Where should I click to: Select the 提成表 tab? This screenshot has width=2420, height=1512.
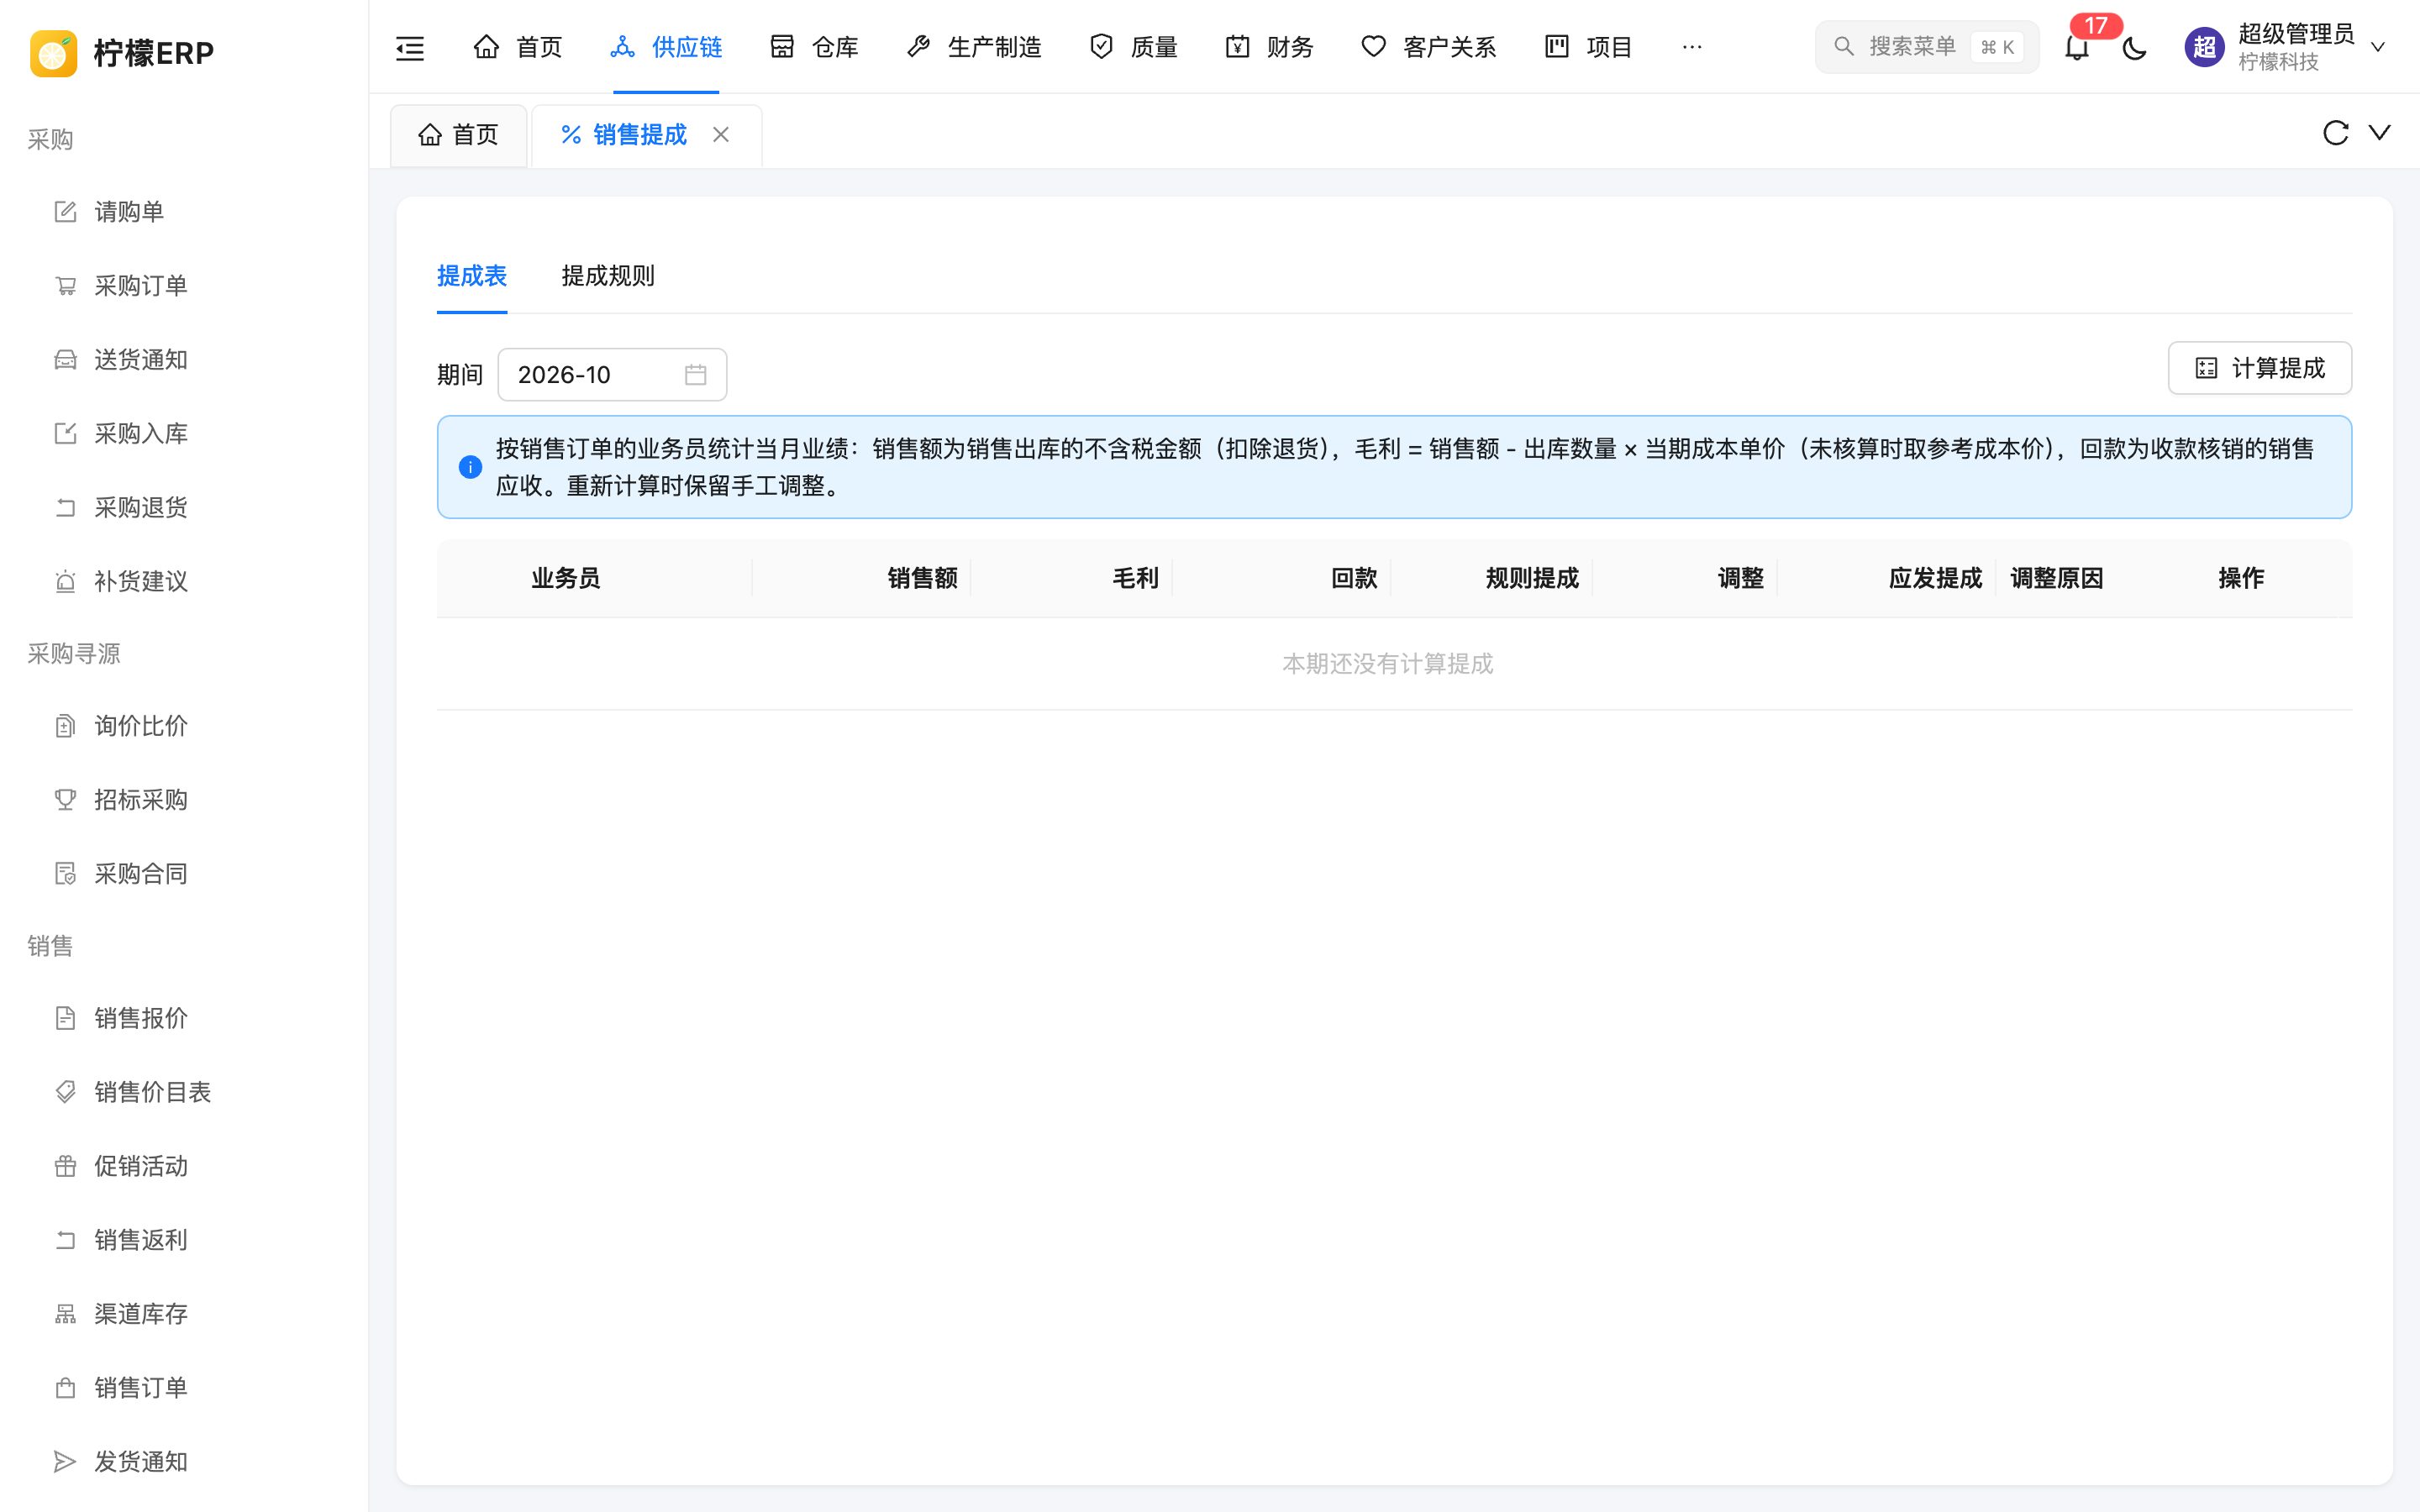click(472, 276)
